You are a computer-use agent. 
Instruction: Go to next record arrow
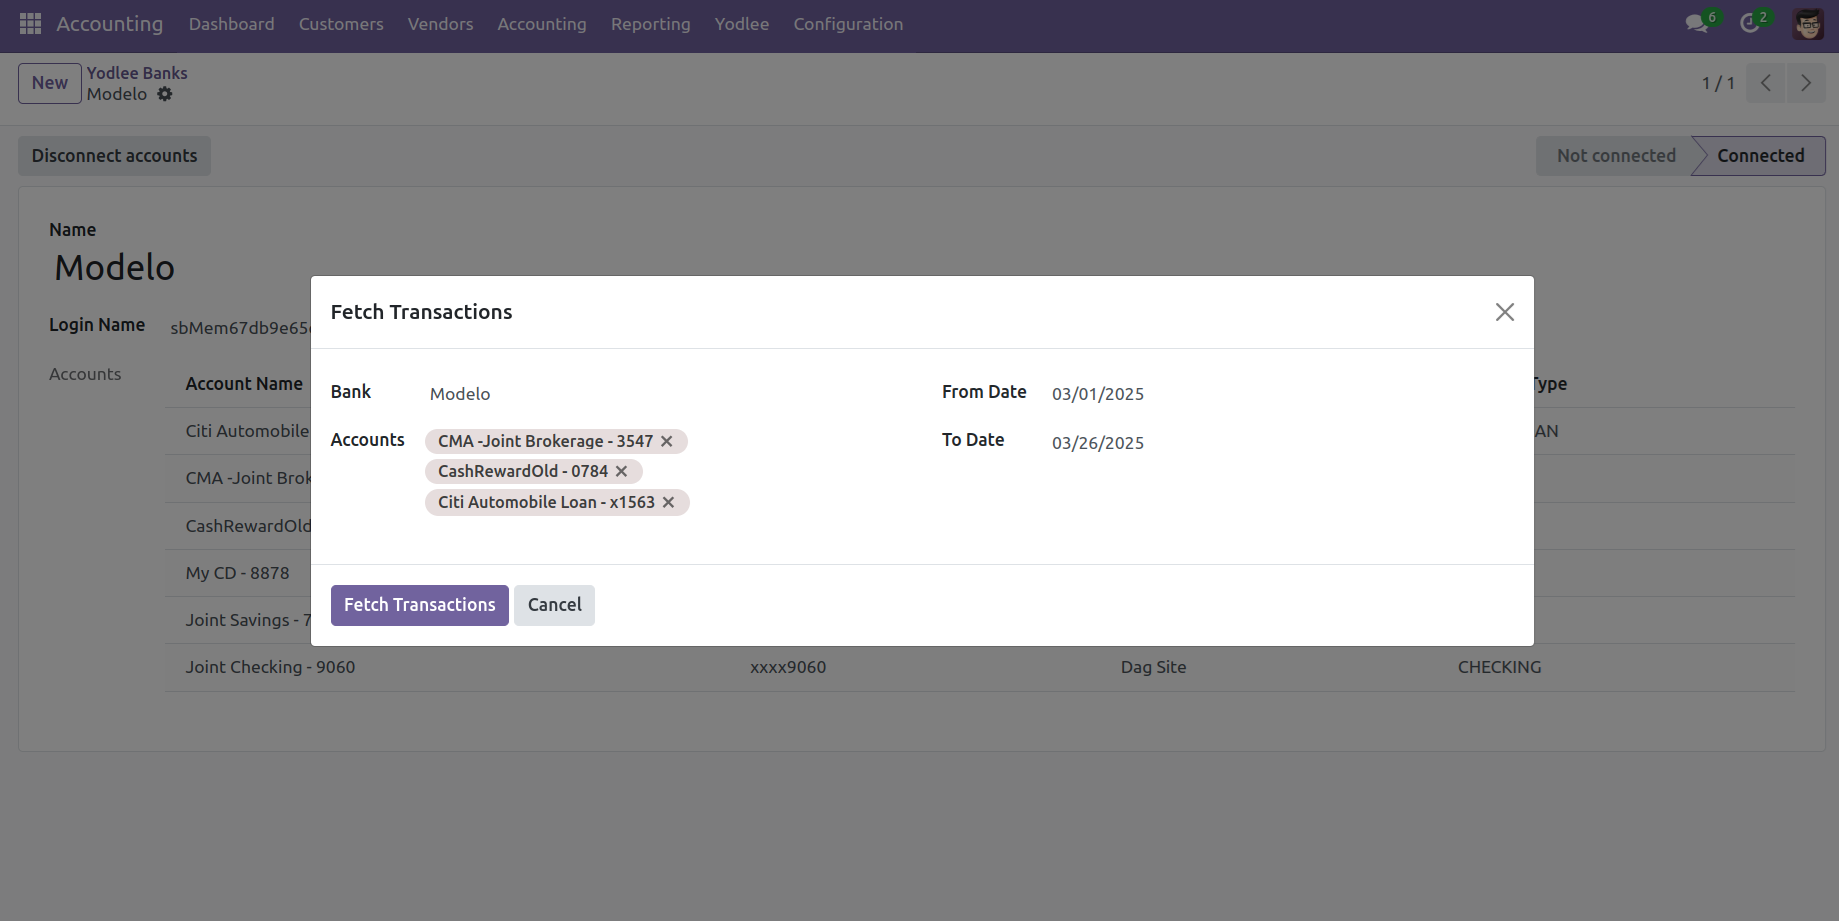[x=1805, y=83]
